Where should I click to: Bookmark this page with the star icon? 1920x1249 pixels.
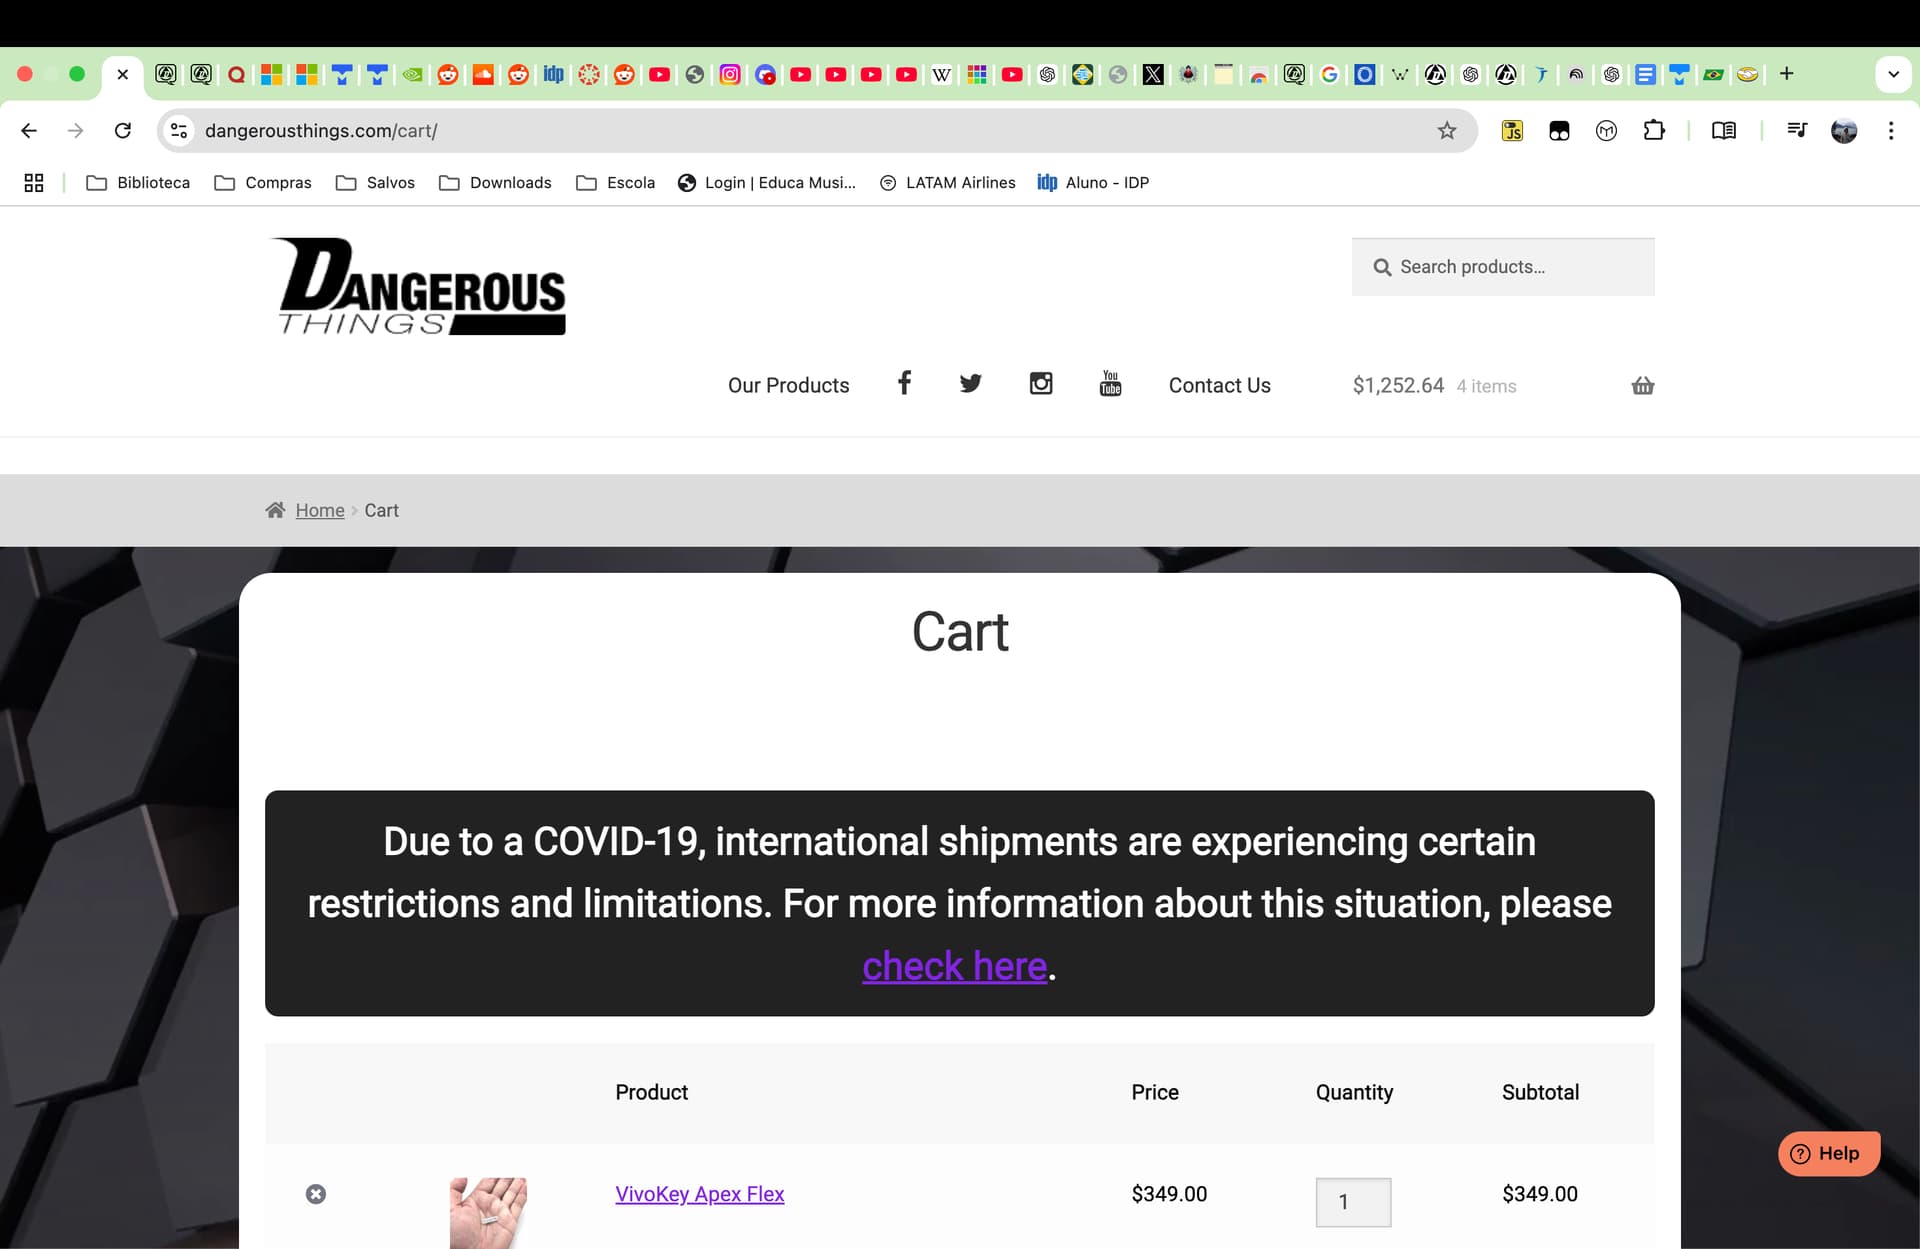(1447, 131)
